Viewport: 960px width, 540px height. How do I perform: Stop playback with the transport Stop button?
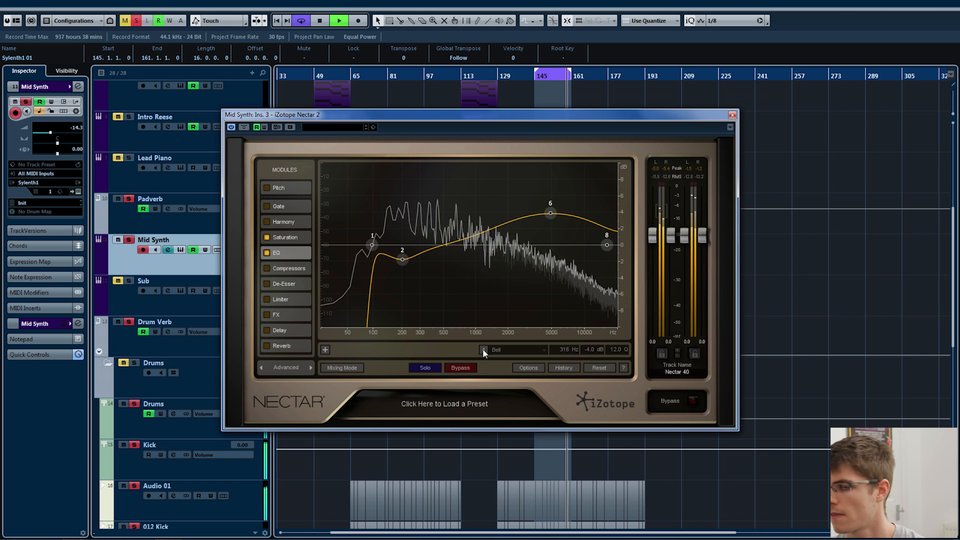(x=319, y=20)
